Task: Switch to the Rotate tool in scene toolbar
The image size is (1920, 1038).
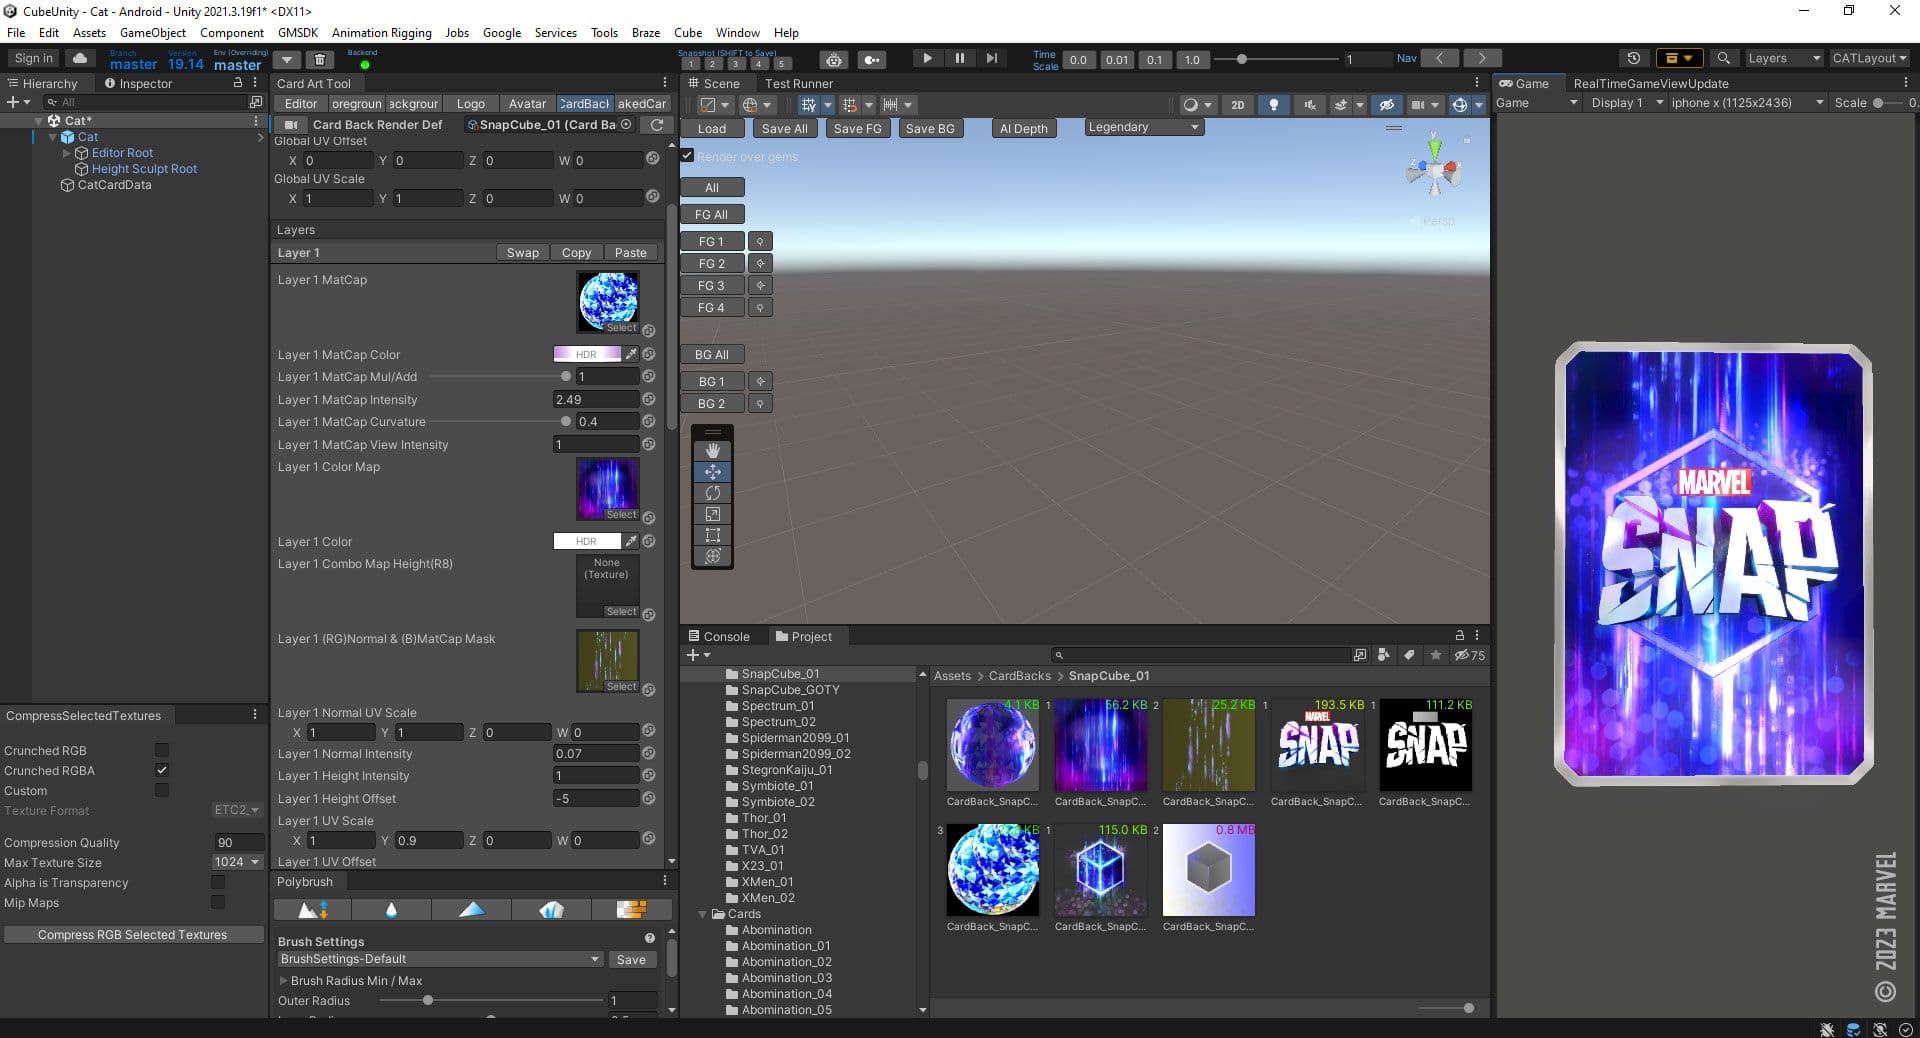Action: (712, 492)
